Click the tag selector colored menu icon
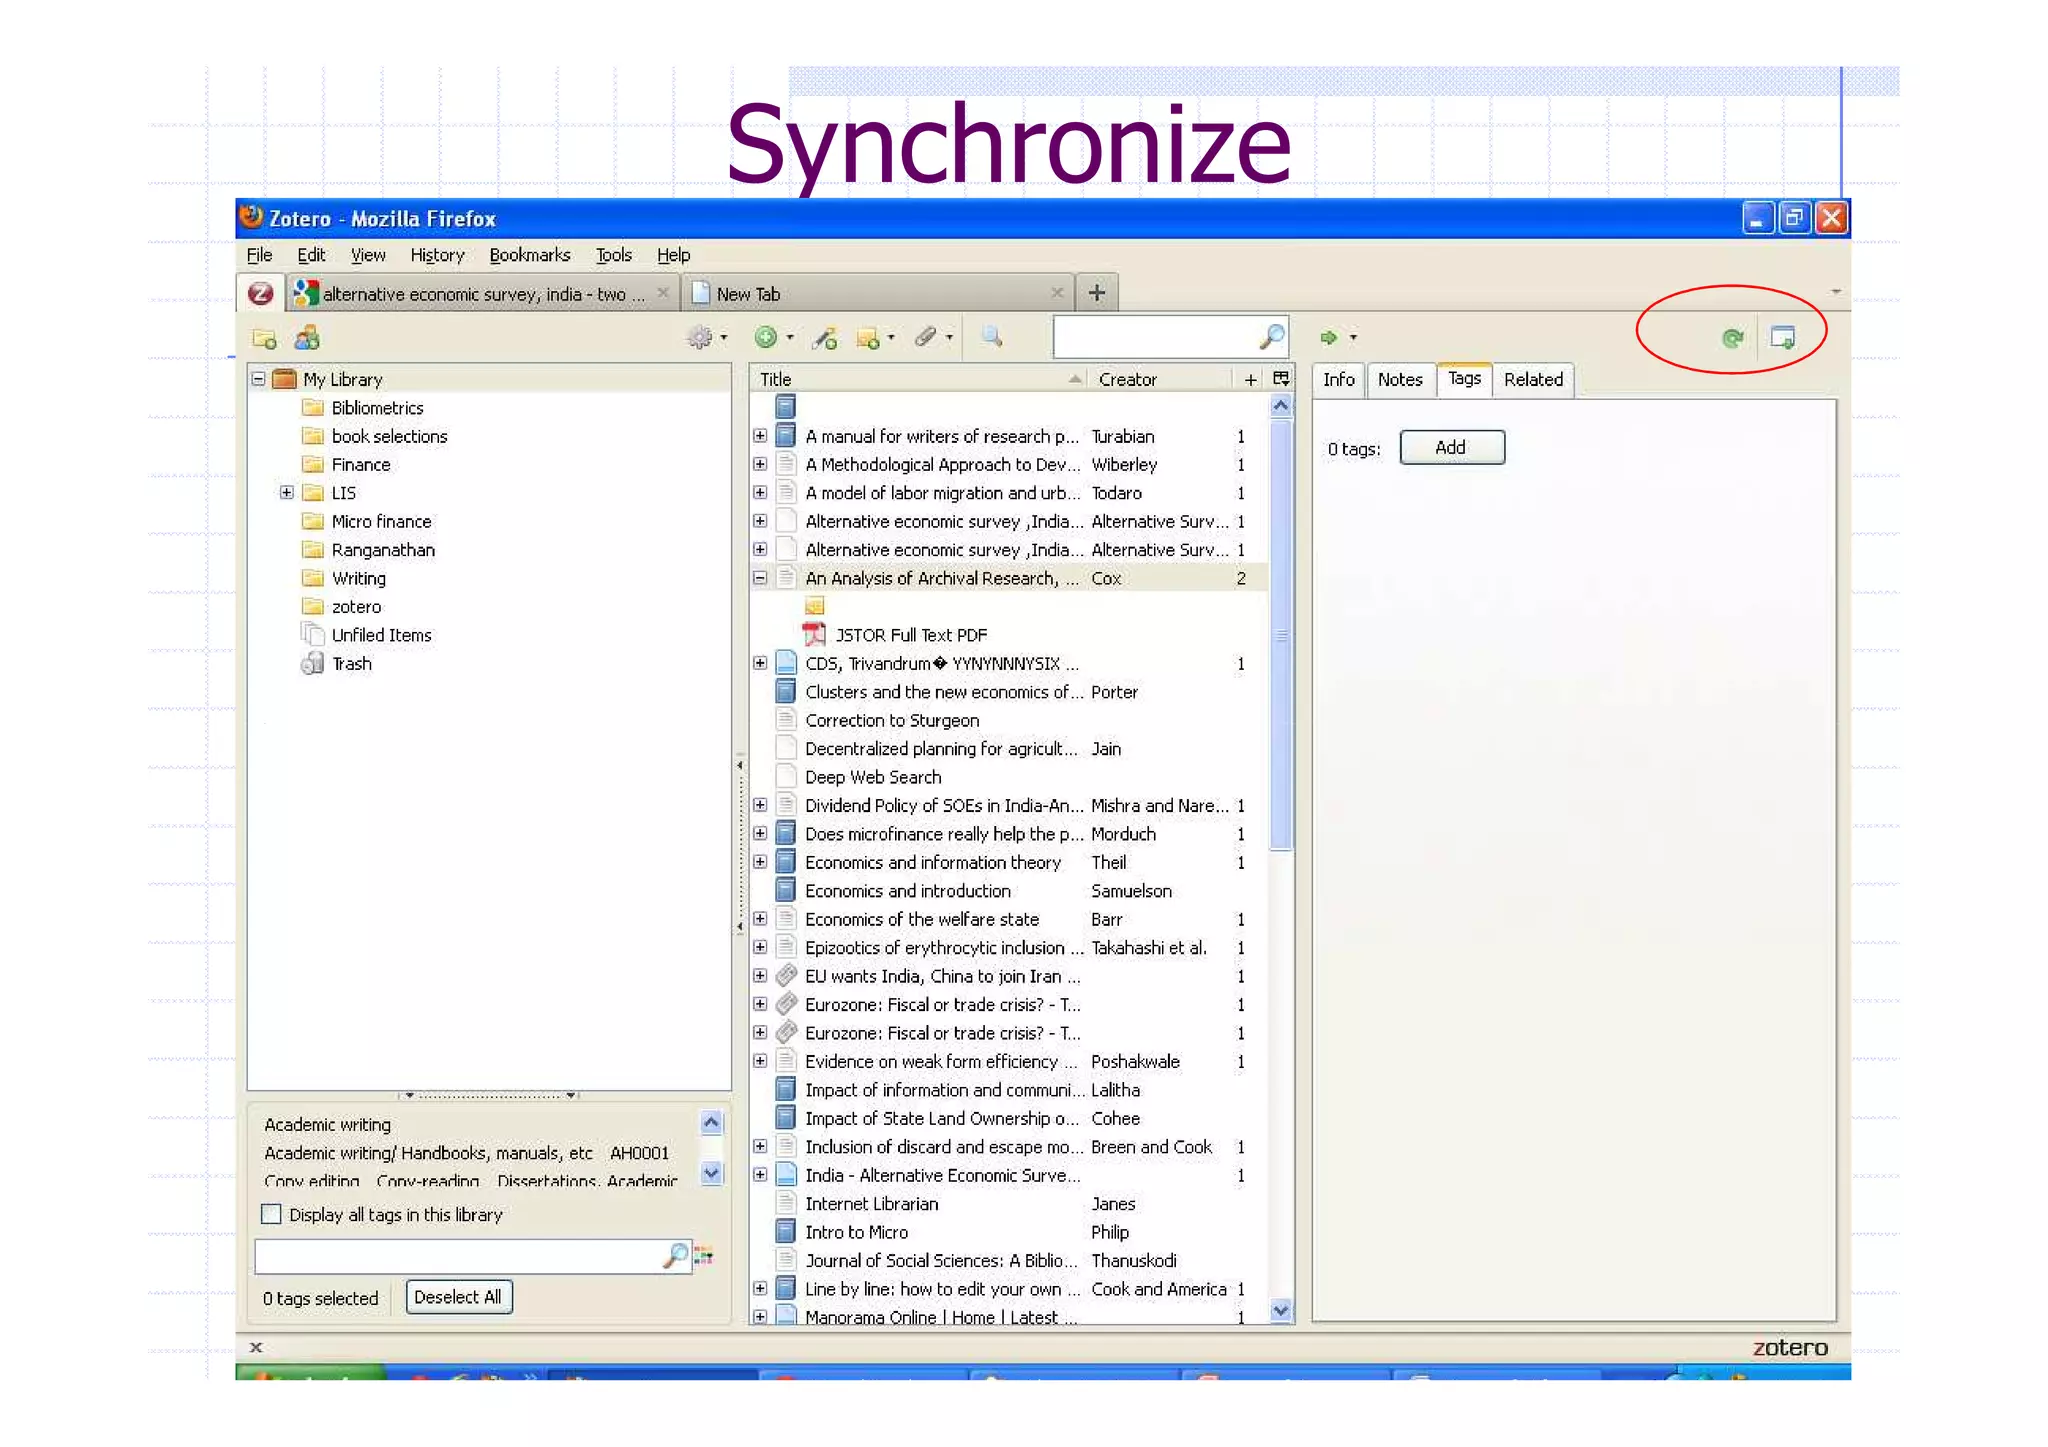 (704, 1256)
